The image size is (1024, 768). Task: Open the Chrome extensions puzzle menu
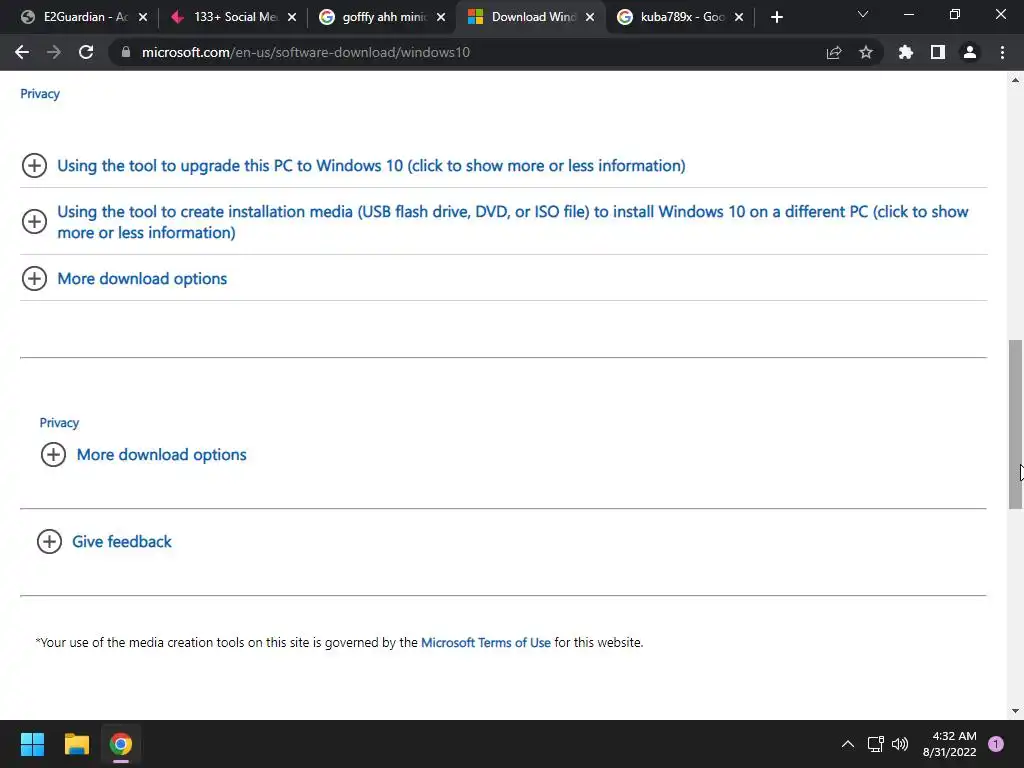[x=905, y=52]
